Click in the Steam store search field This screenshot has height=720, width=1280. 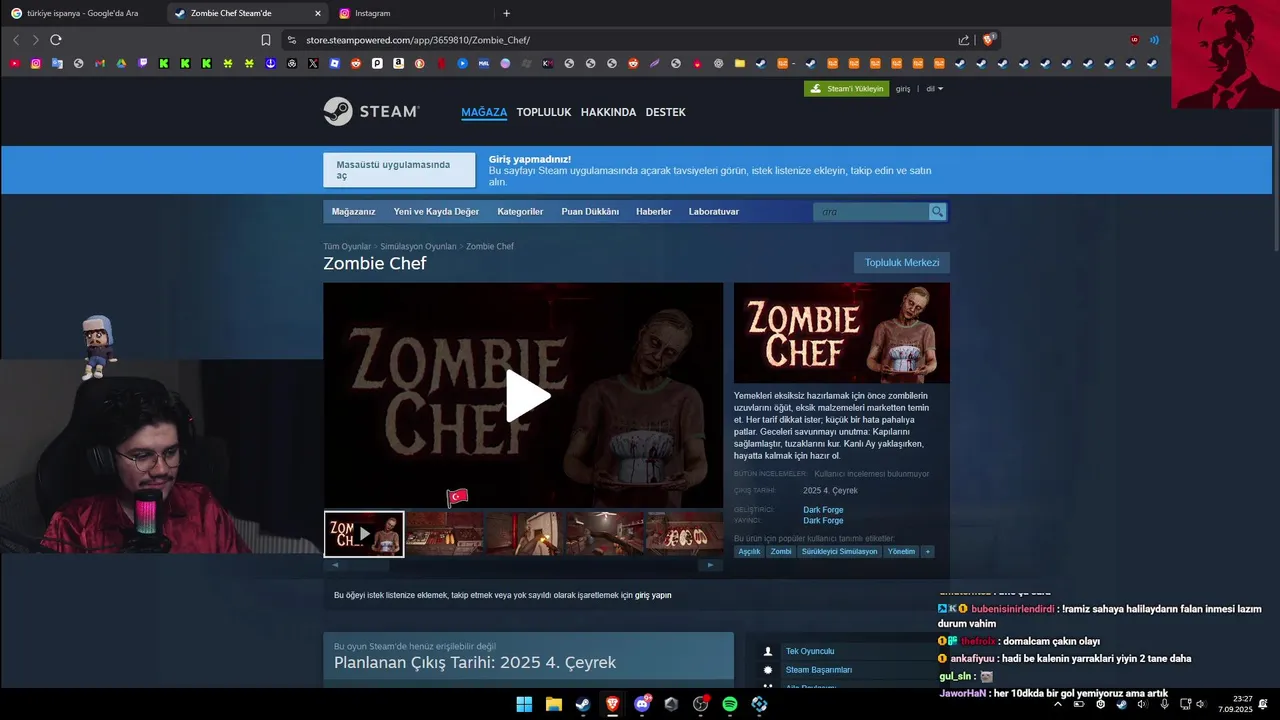(x=871, y=212)
